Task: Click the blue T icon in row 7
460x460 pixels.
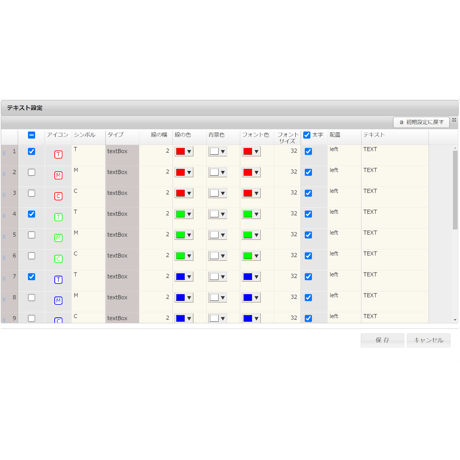Action: pos(58,280)
